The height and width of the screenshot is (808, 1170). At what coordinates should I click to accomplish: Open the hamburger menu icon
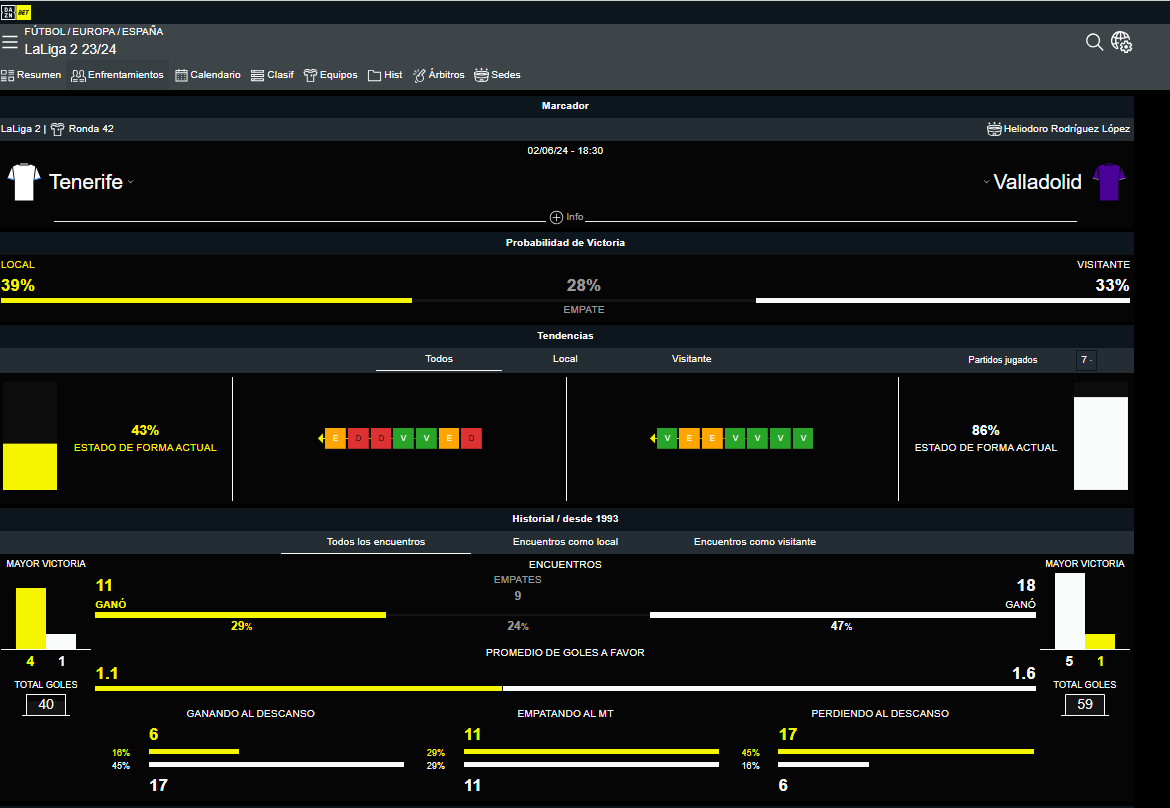click(10, 43)
